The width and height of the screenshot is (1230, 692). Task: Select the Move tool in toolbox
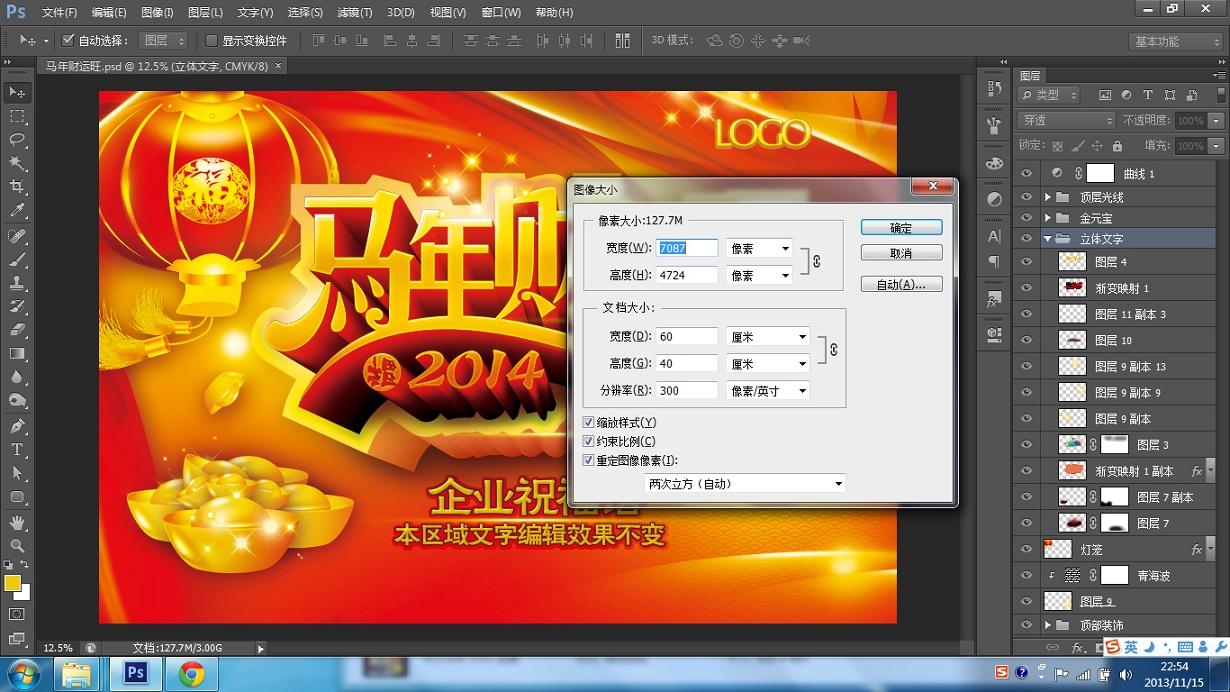point(17,92)
